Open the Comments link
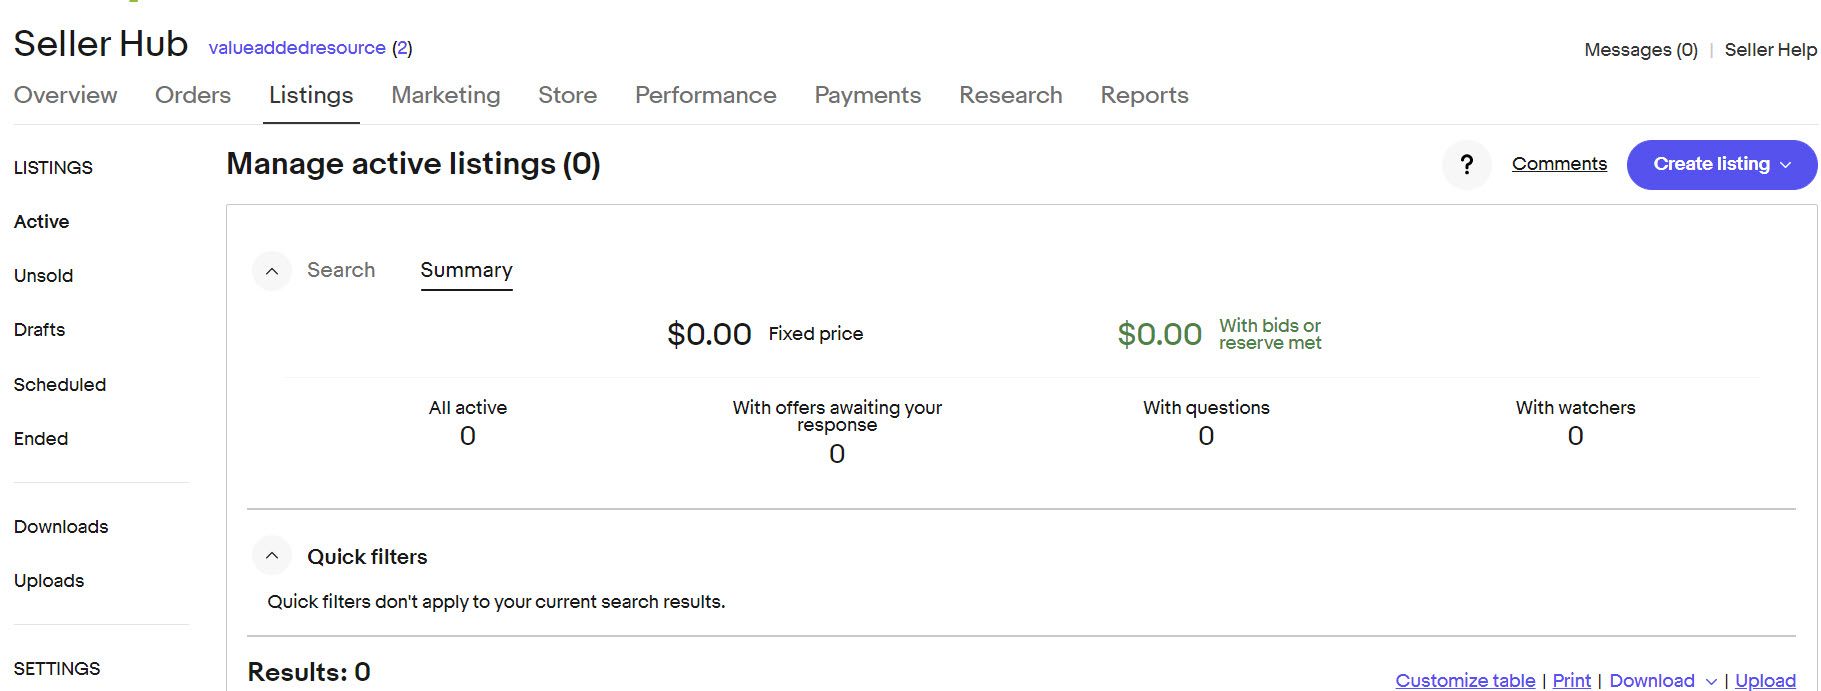 coord(1559,164)
